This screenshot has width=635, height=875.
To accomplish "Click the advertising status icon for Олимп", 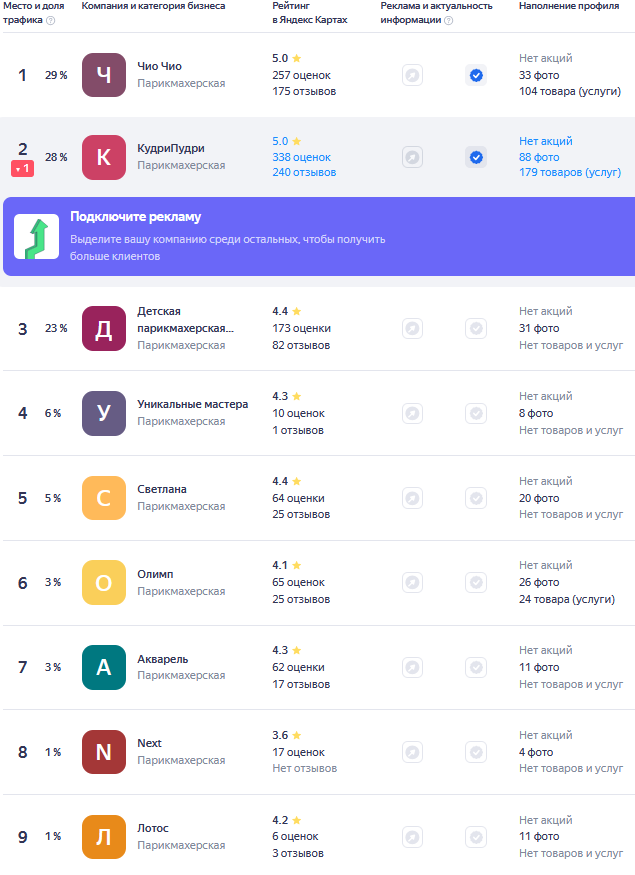I will [412, 583].
